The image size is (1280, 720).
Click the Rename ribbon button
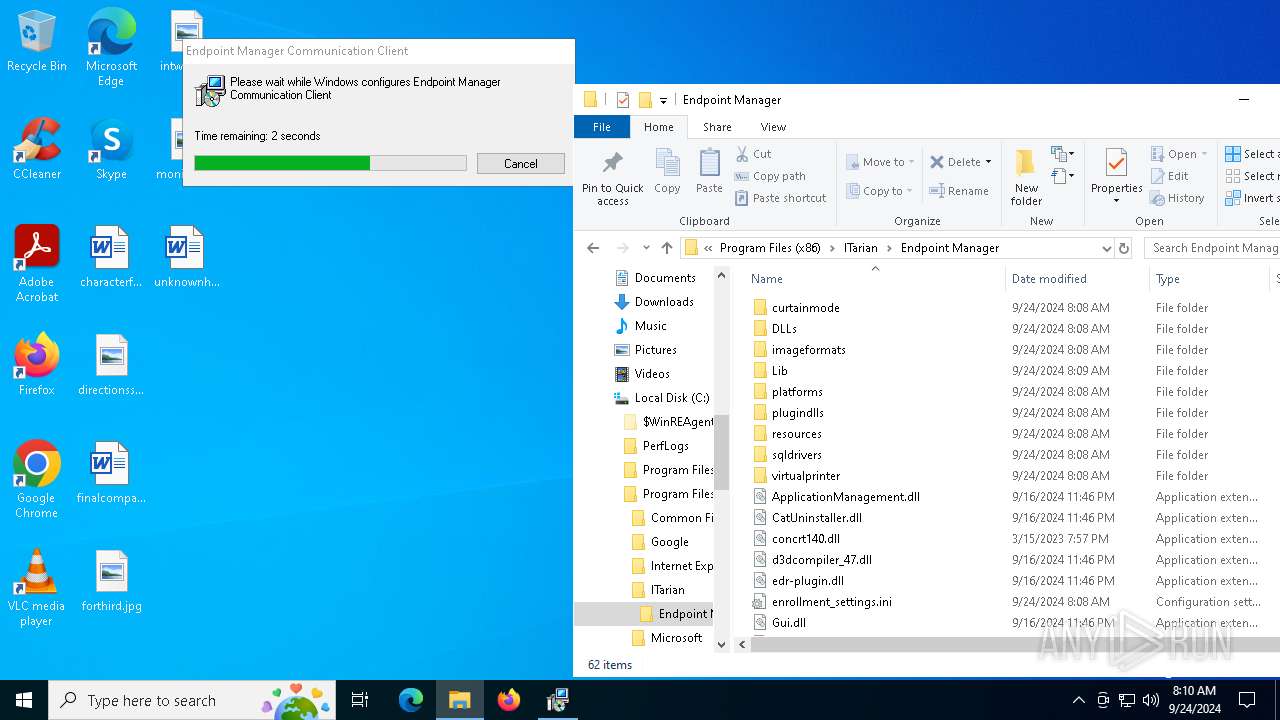point(959,191)
